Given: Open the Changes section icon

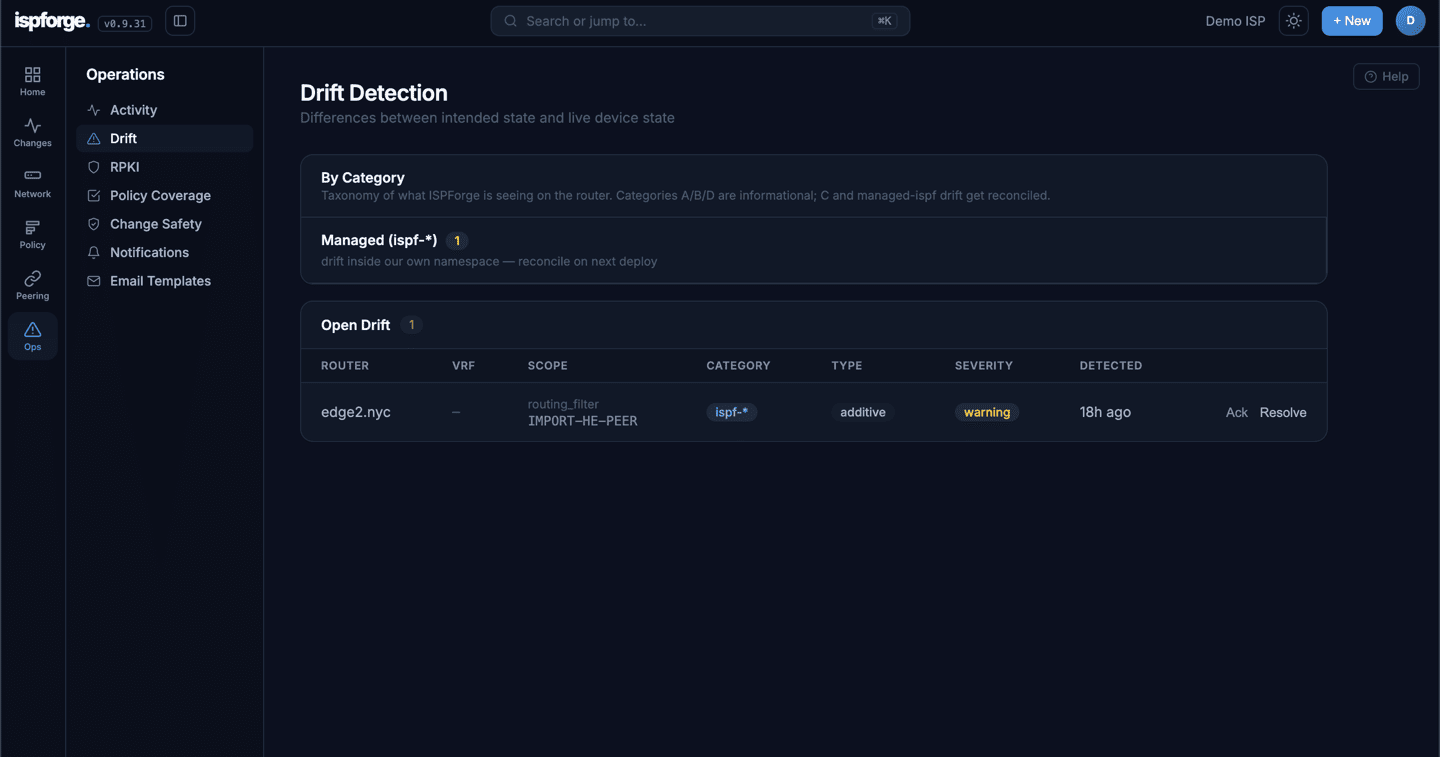Looking at the screenshot, I should pos(32,126).
